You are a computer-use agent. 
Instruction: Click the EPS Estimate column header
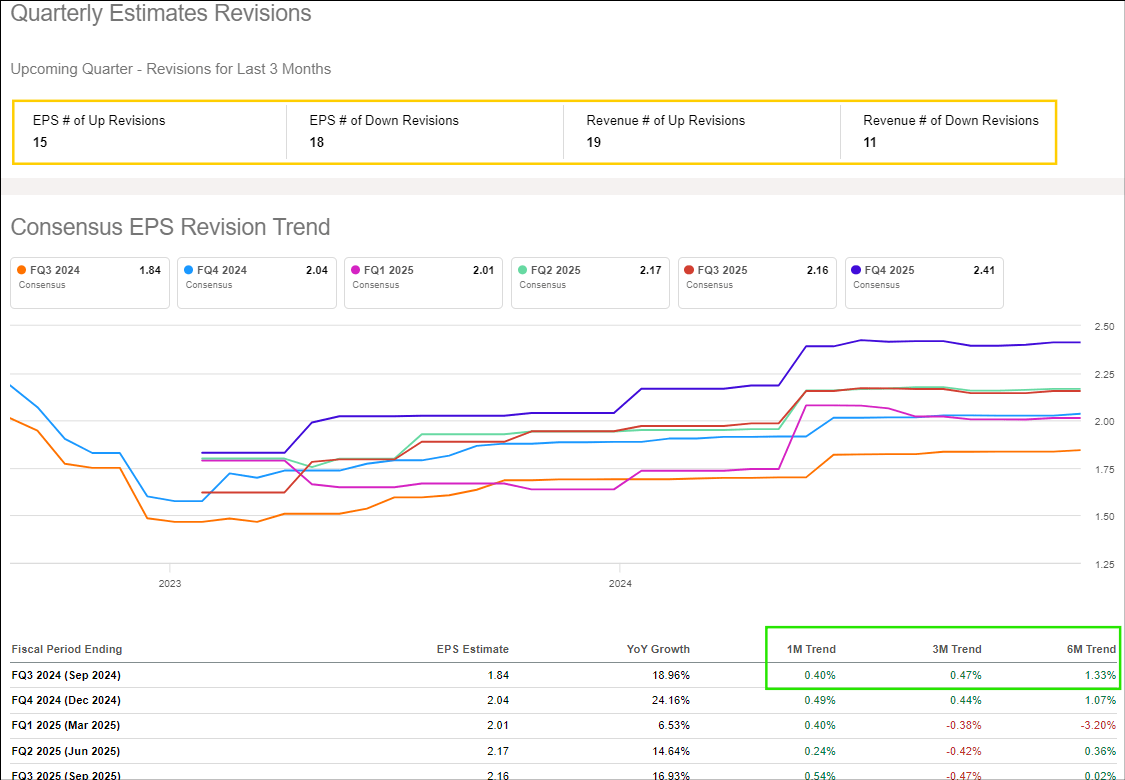pos(472,649)
